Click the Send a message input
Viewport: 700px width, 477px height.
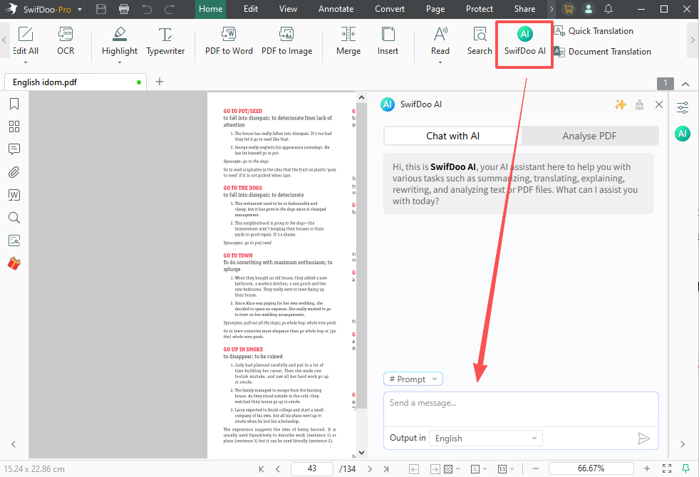point(521,409)
